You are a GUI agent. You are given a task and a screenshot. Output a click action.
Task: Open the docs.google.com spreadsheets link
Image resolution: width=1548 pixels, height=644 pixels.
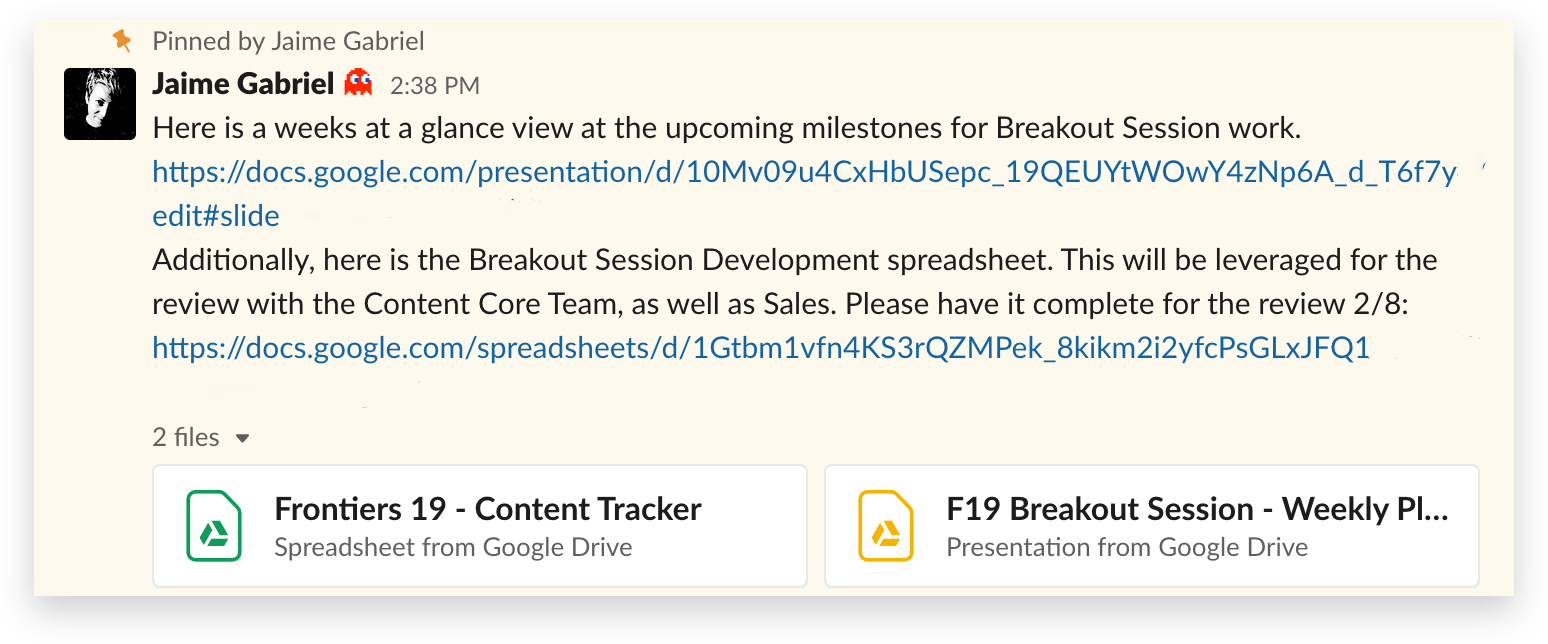pyautogui.click(x=760, y=347)
